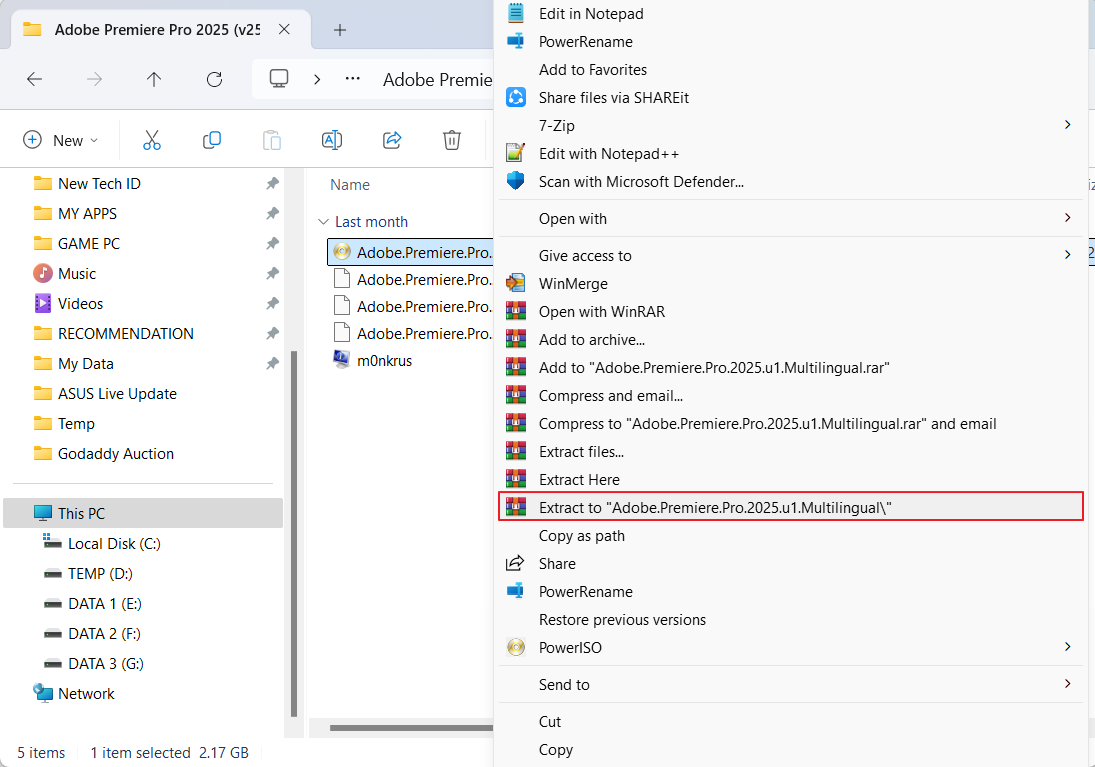Choose Cut in the context menu
Image resolution: width=1095 pixels, height=767 pixels.
point(791,721)
